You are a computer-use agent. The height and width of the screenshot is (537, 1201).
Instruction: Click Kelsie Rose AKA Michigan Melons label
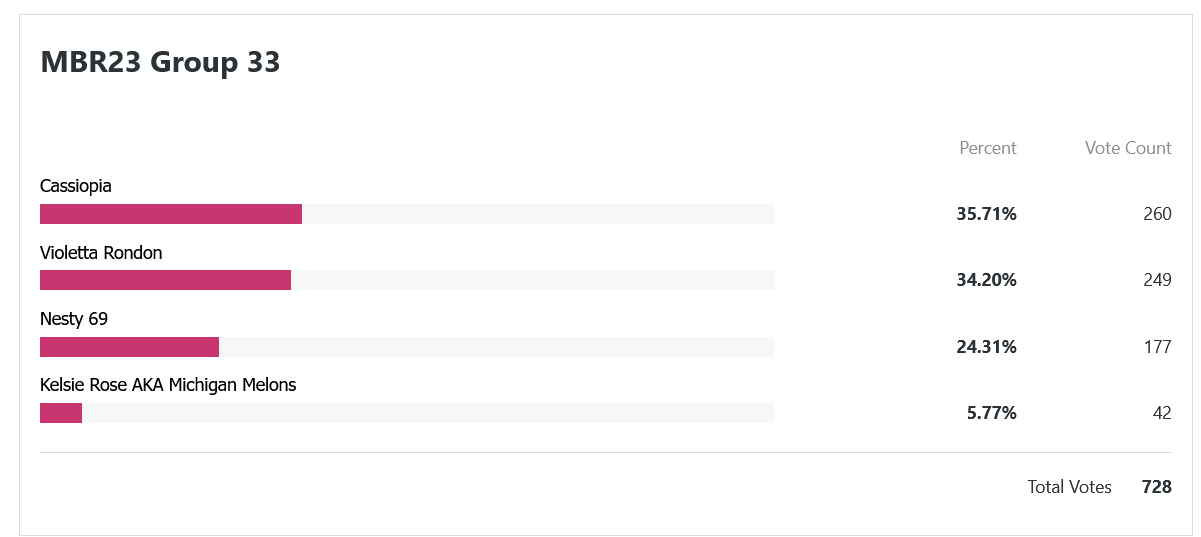point(168,385)
